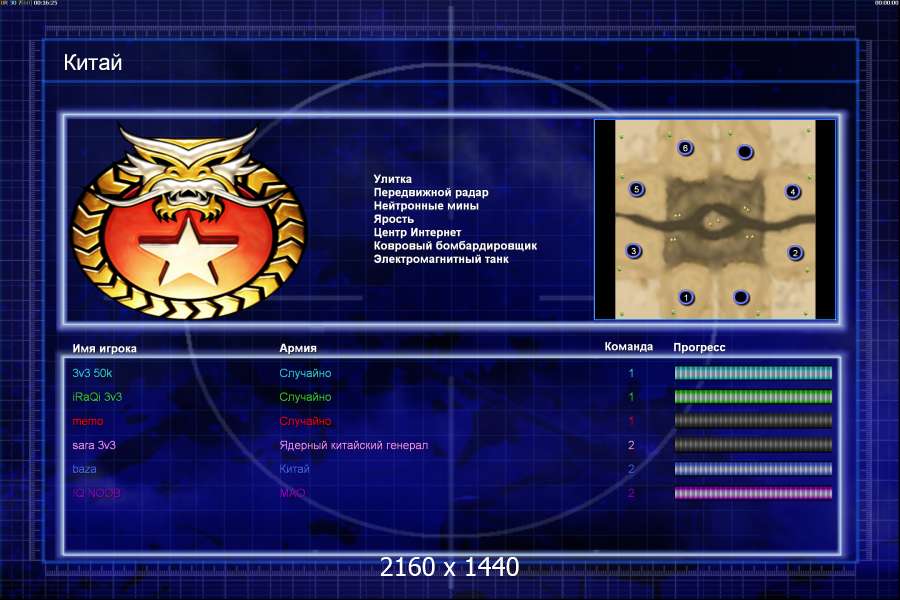
Task: Click the army "Случайно" for player iRaQi 3v3
Action: (x=305, y=397)
